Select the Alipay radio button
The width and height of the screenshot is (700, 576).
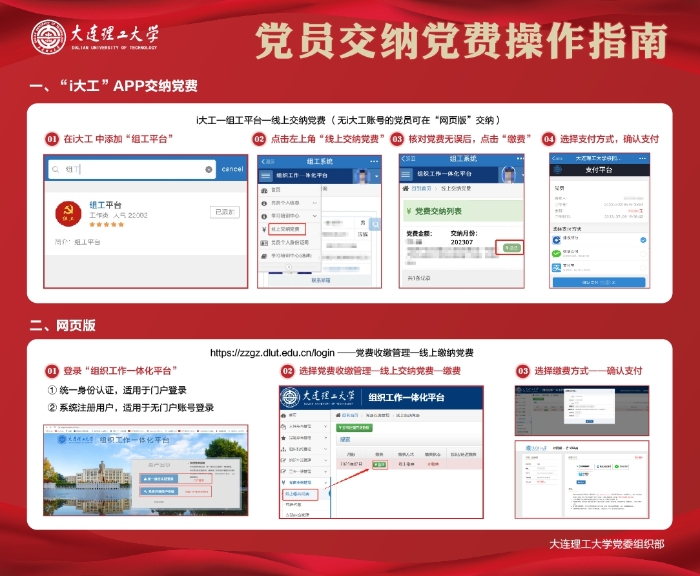tap(642, 268)
